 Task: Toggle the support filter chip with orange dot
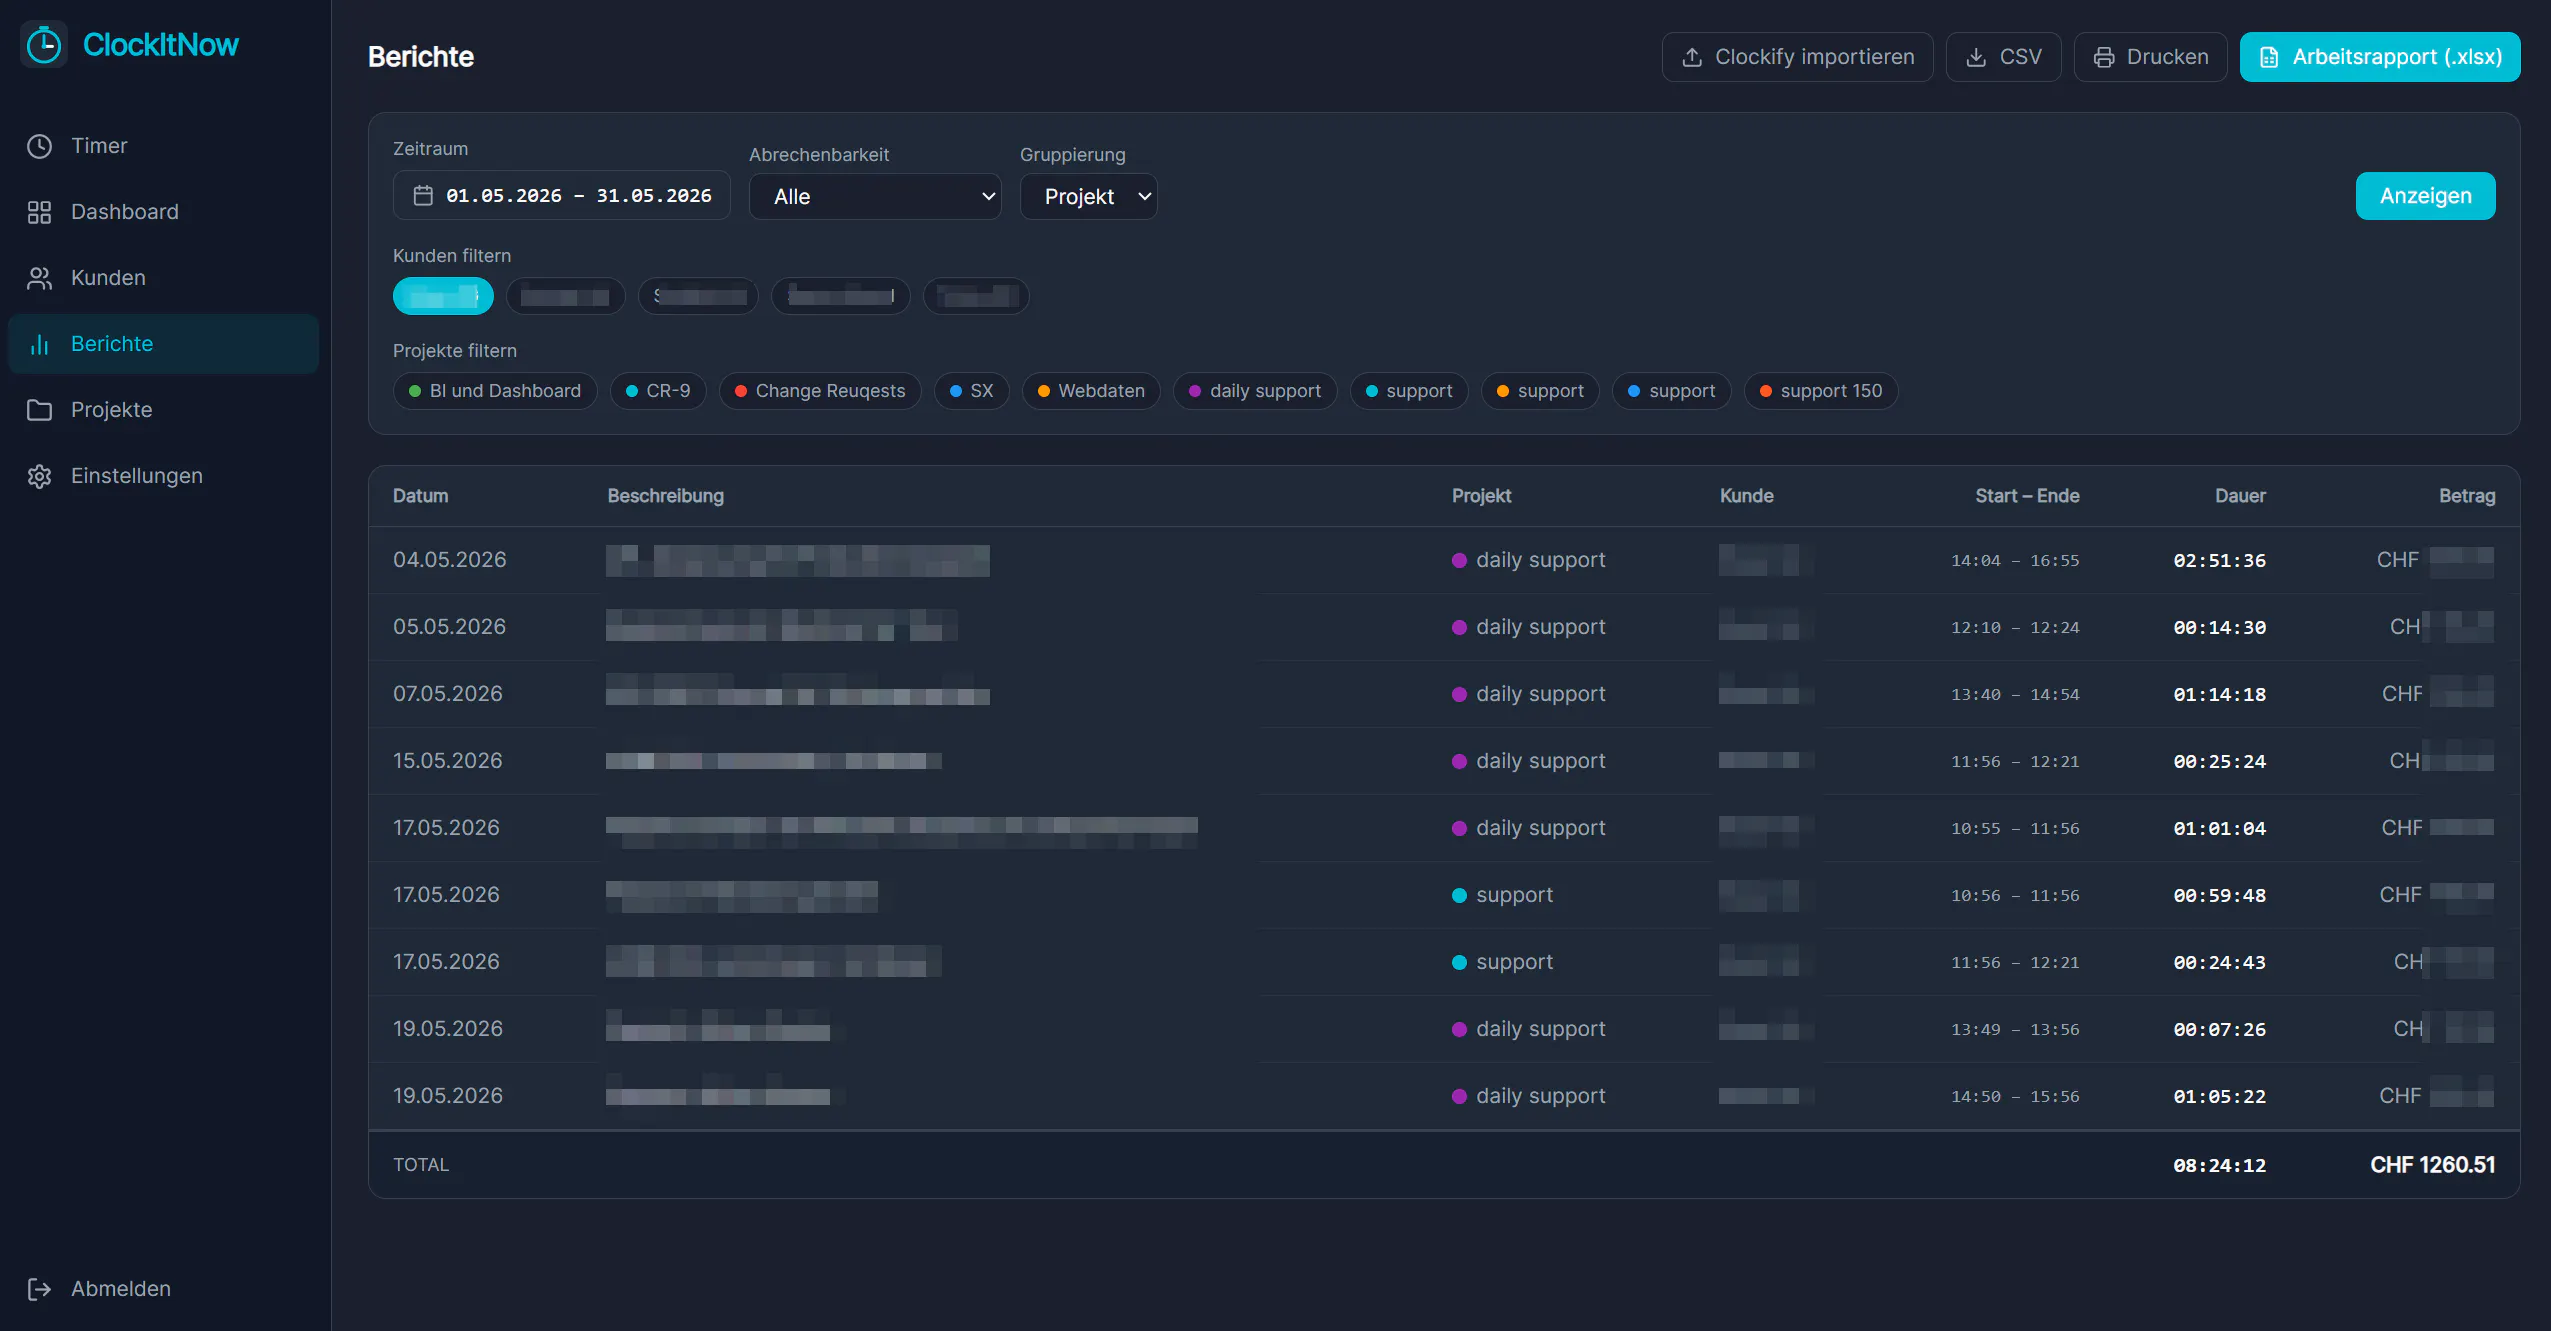click(1540, 391)
